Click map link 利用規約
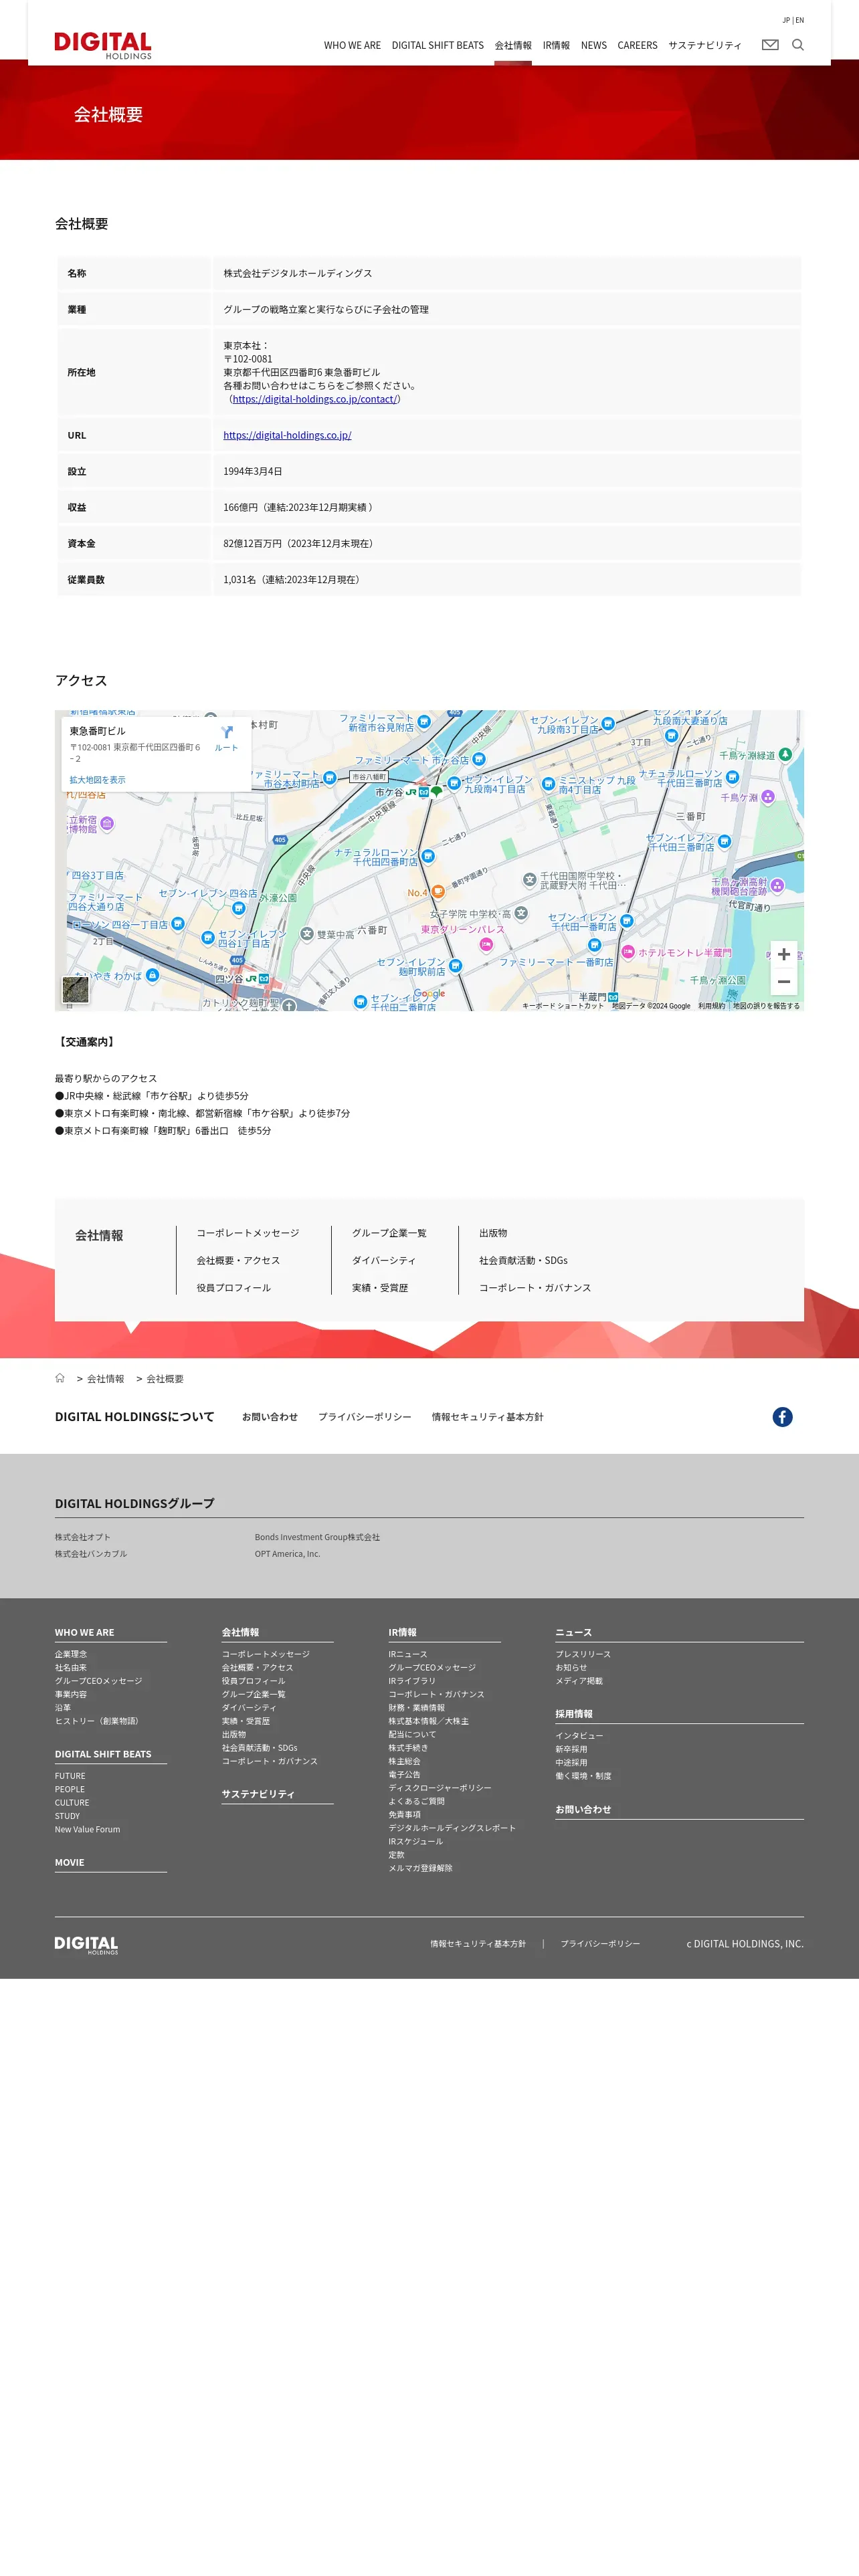 [x=711, y=1006]
